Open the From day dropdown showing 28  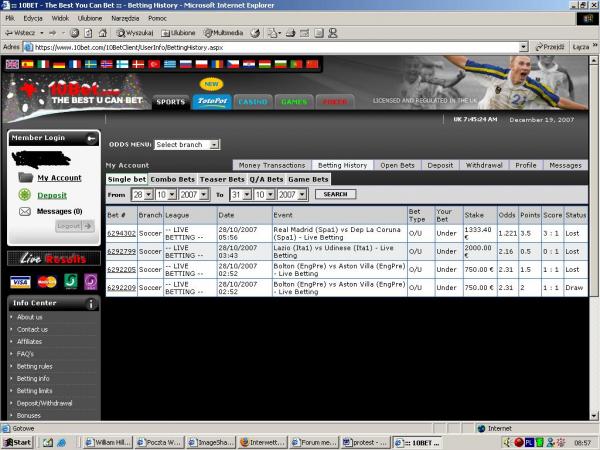click(x=142, y=194)
